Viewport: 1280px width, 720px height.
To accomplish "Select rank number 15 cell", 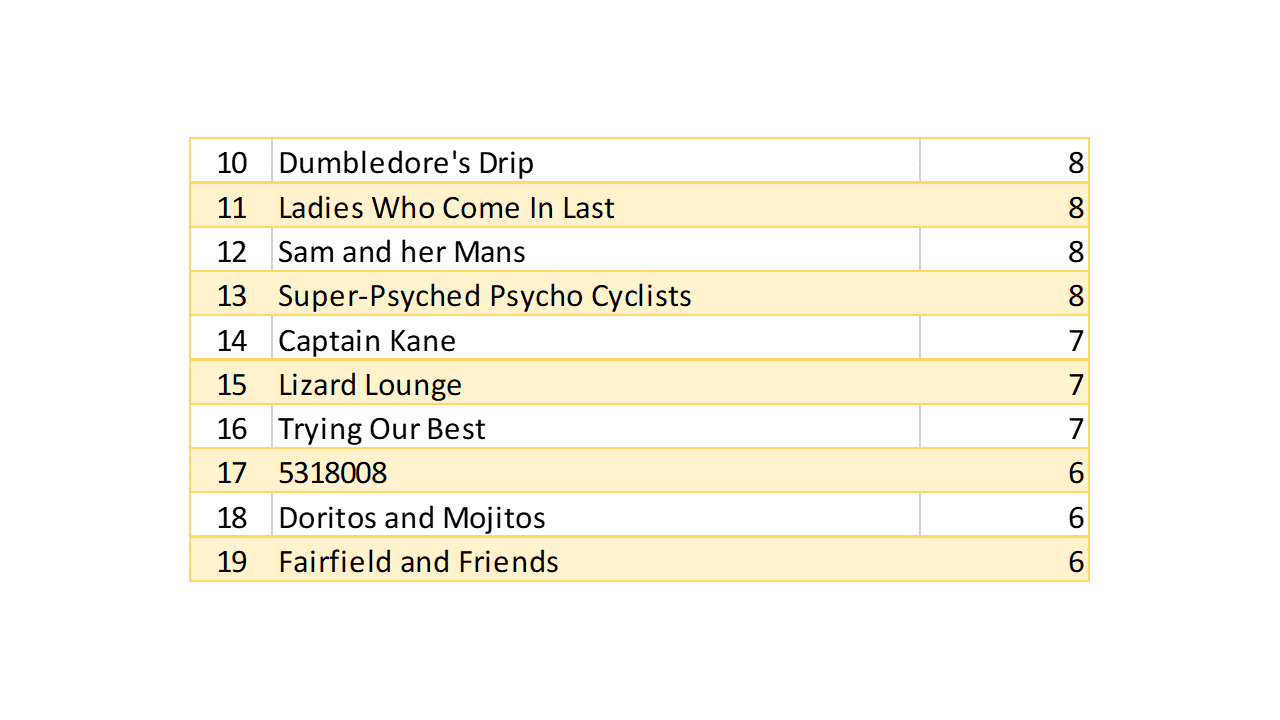I will point(231,385).
